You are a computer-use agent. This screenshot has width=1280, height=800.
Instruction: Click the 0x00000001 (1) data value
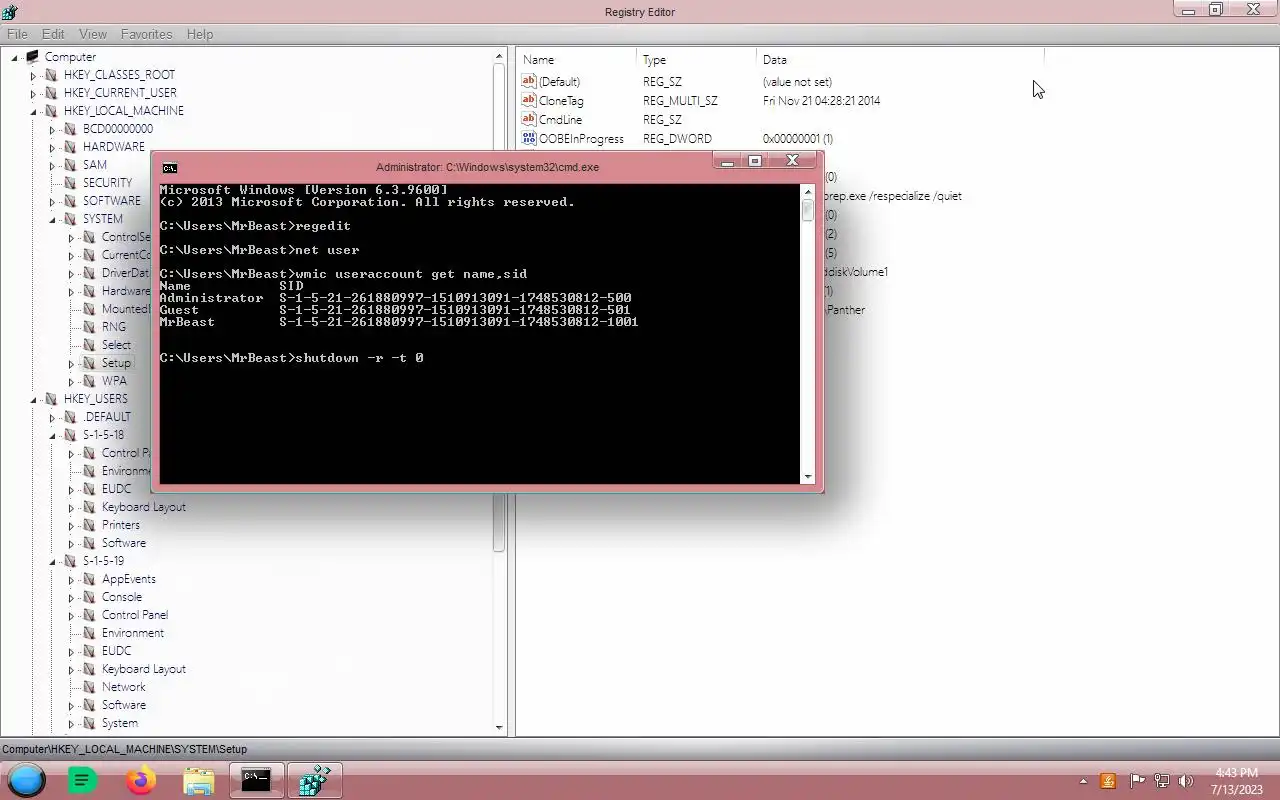click(x=797, y=139)
